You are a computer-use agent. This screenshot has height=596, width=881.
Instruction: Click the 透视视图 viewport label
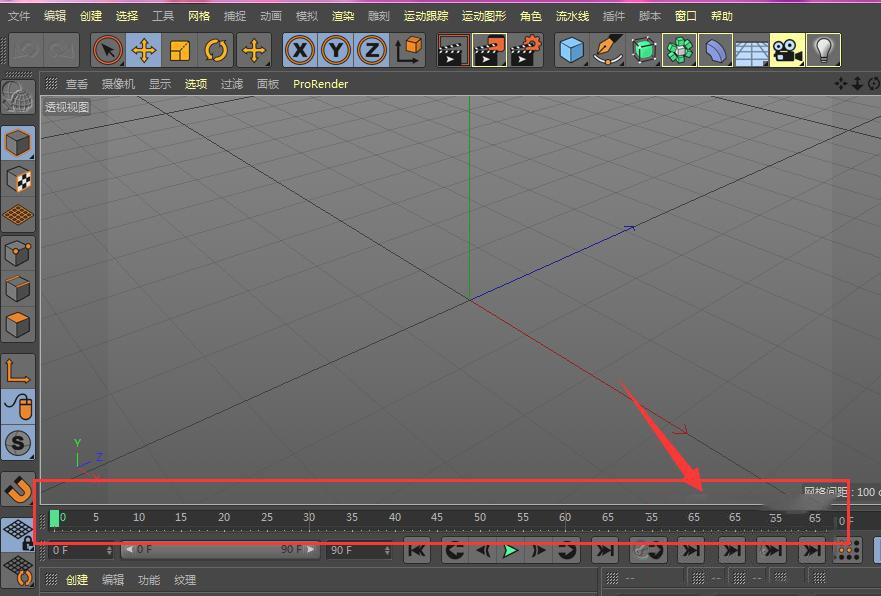coord(67,107)
